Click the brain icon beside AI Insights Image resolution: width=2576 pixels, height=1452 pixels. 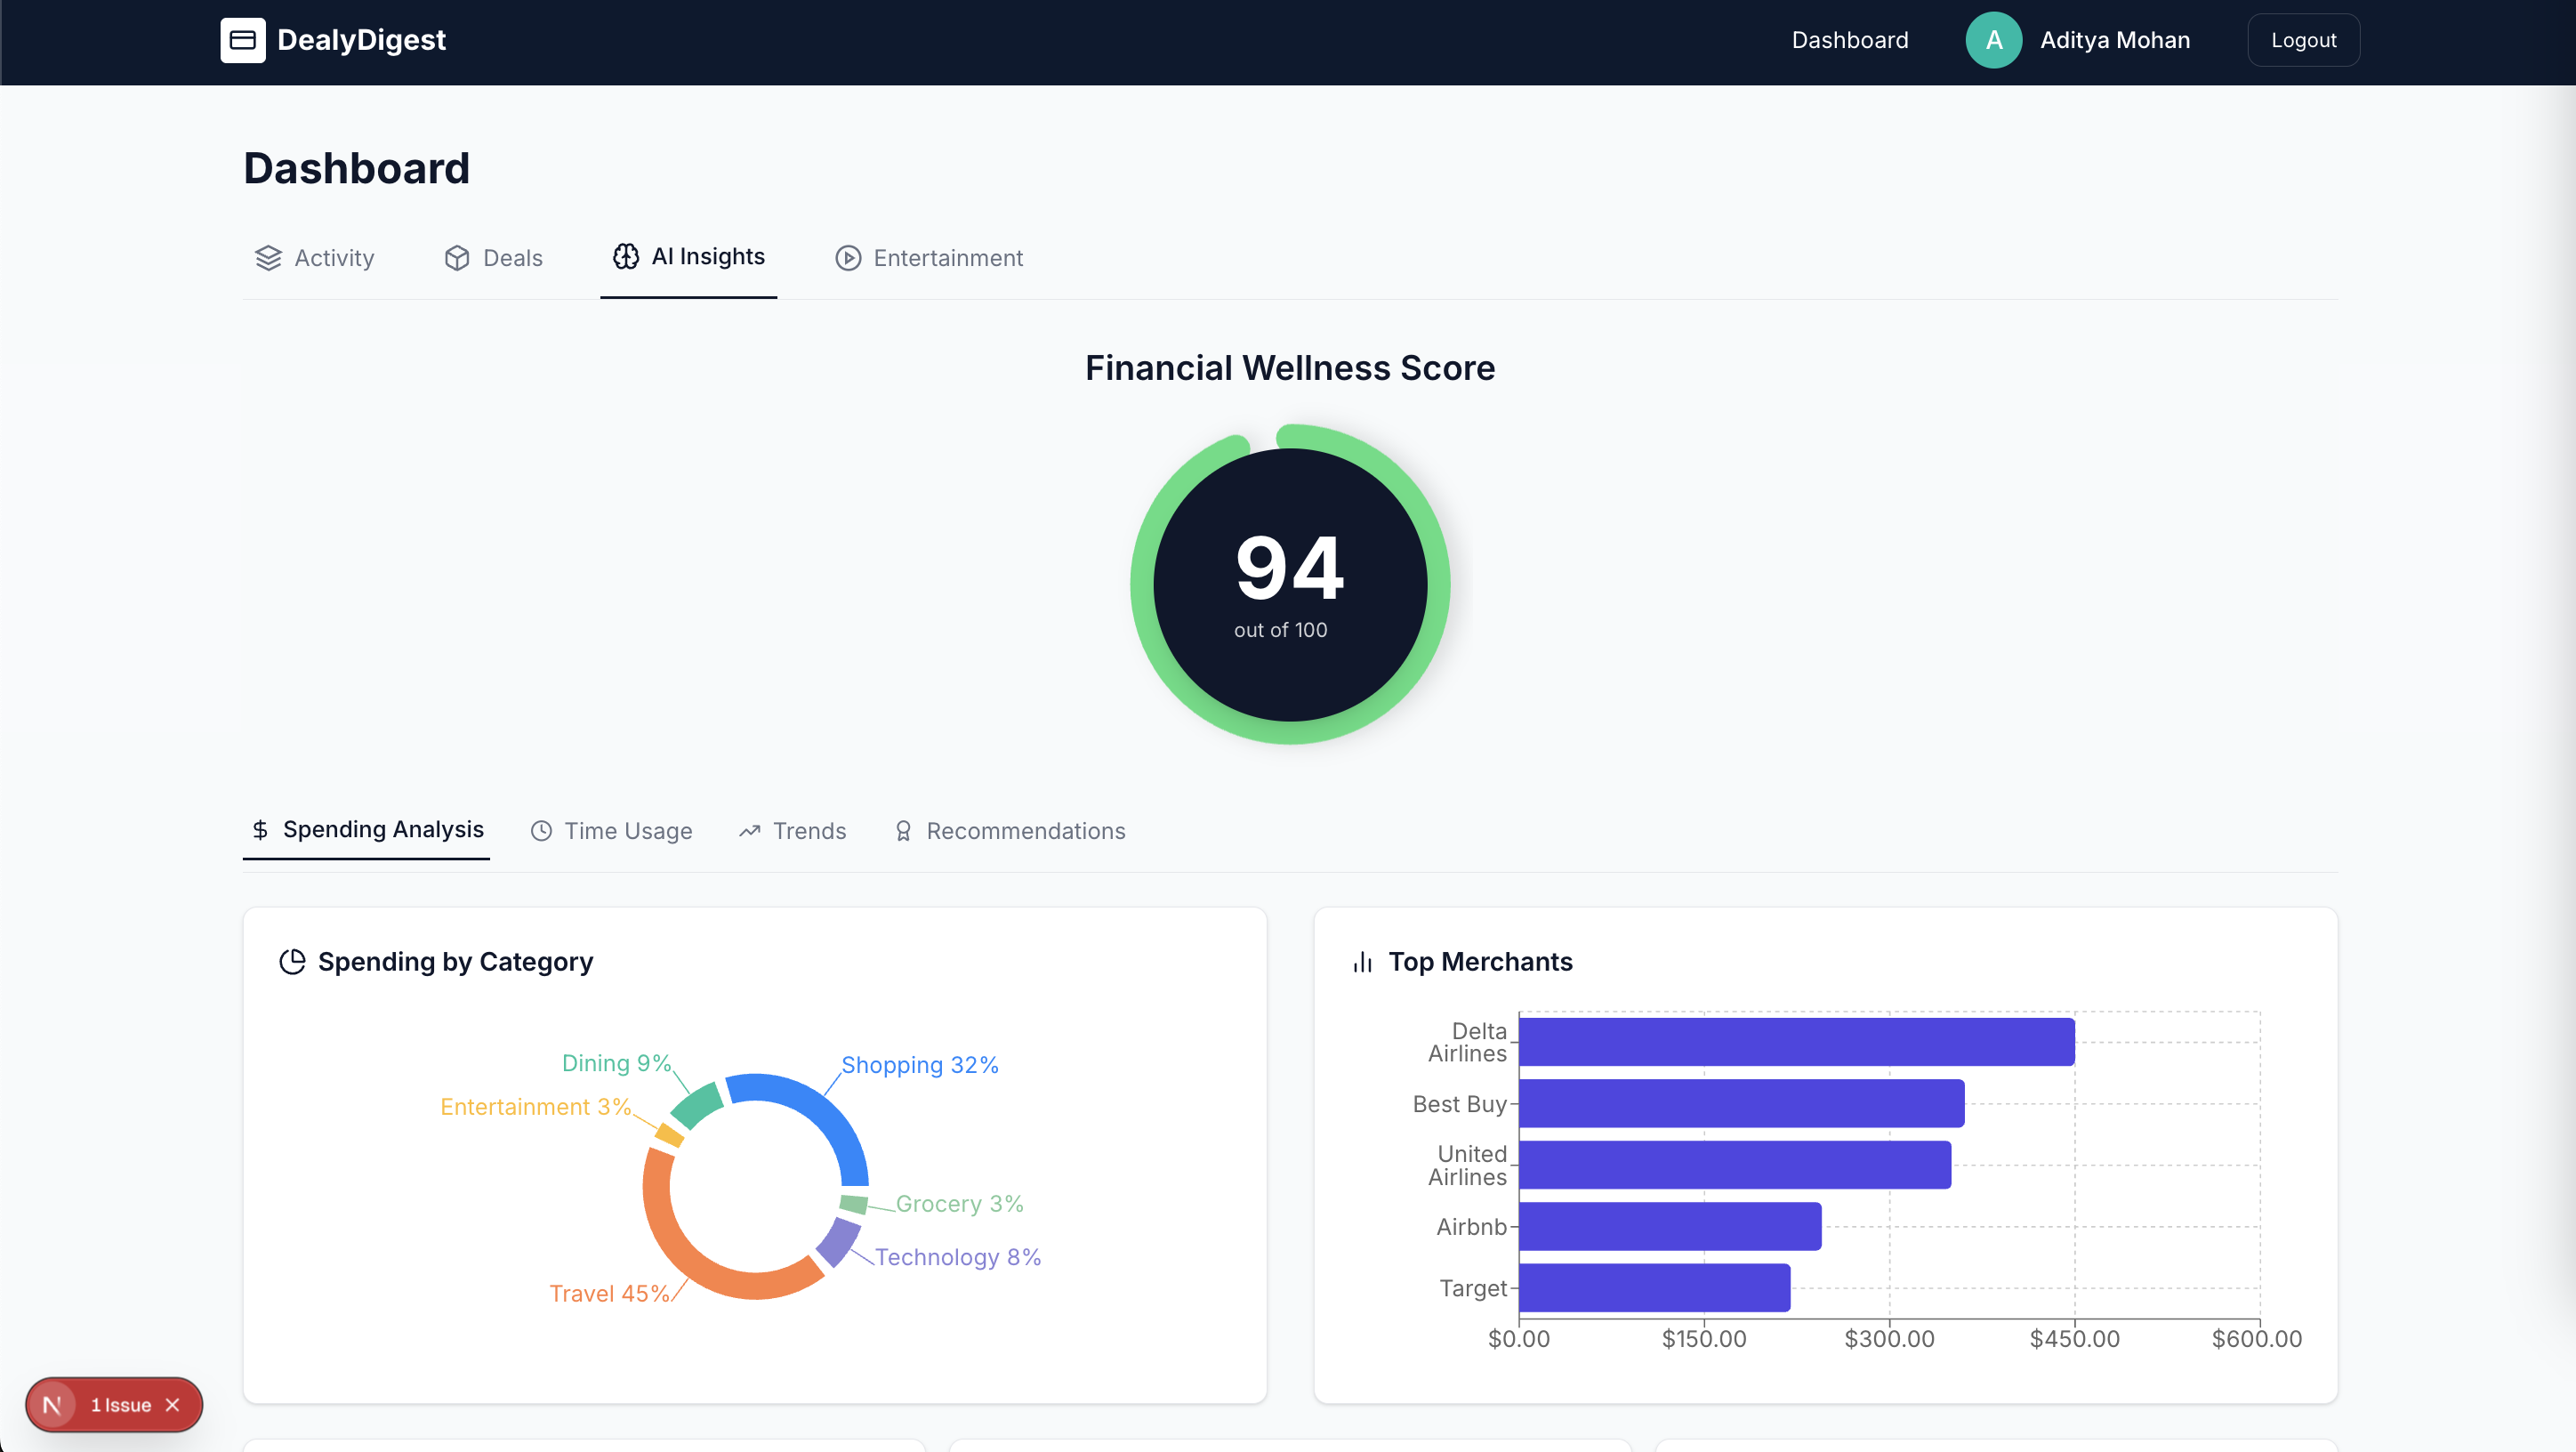(626, 257)
